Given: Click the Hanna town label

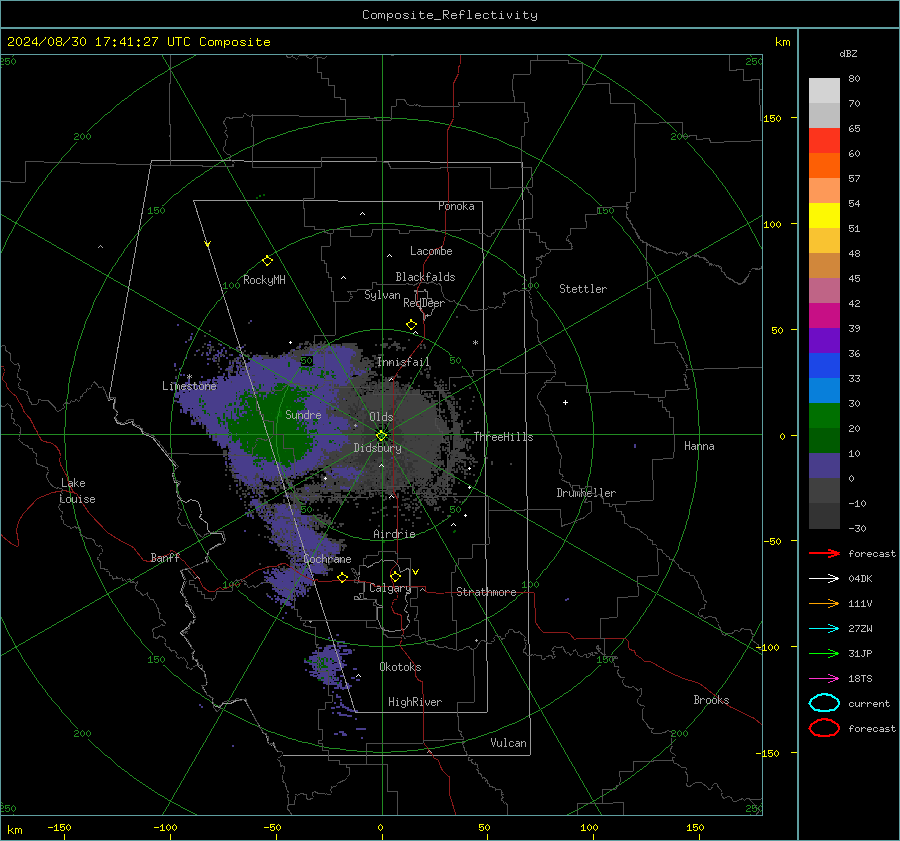Looking at the screenshot, I should [x=699, y=446].
